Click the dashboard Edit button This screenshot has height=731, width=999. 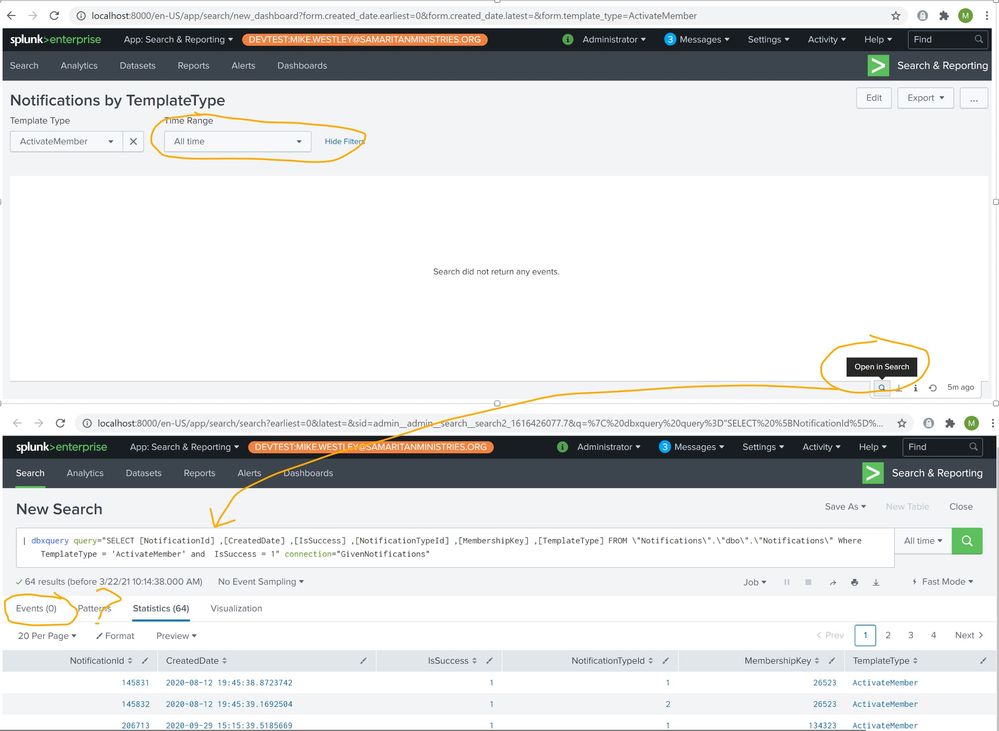873,98
